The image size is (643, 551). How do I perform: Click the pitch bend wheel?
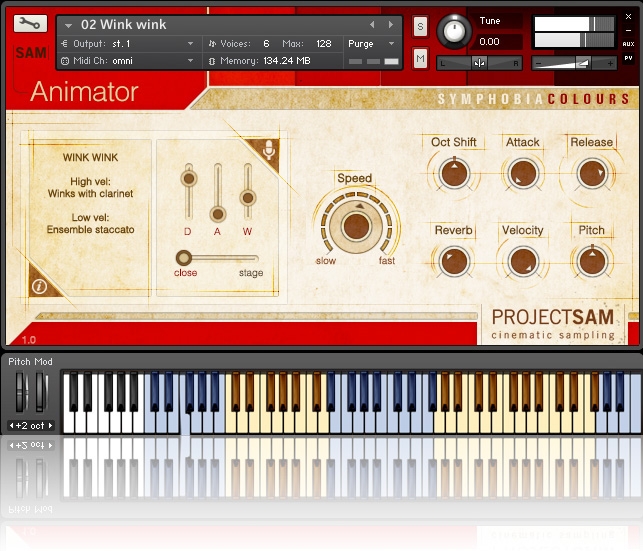point(21,392)
